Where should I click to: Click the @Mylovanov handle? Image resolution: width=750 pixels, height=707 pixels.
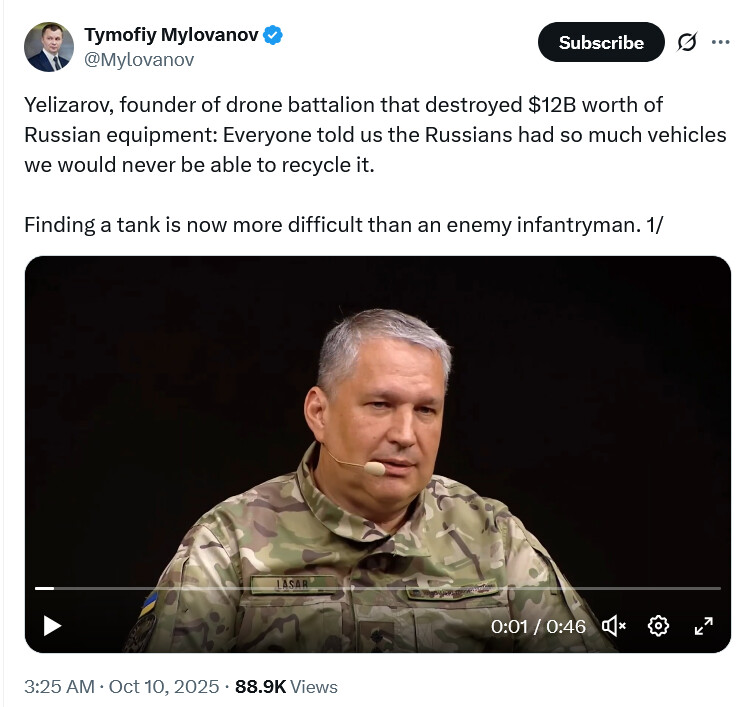pyautogui.click(x=139, y=59)
